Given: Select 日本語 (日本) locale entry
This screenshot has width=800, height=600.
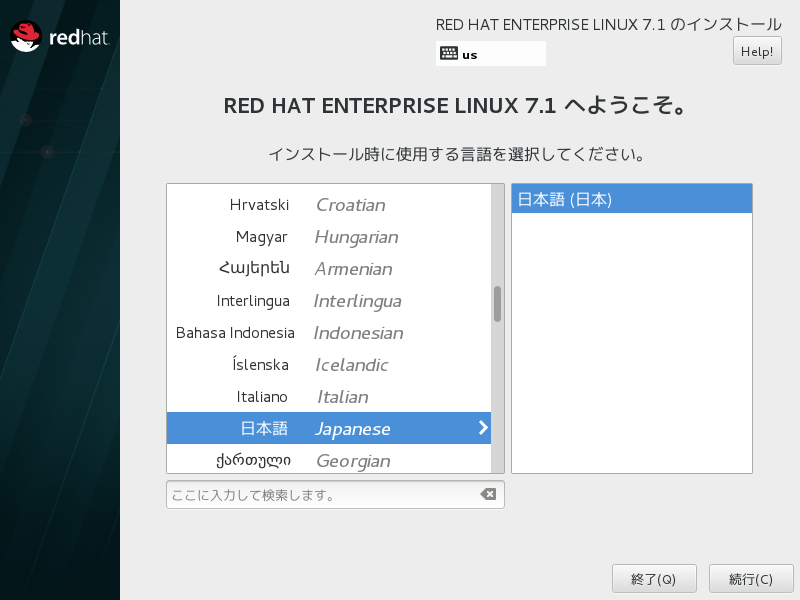Looking at the screenshot, I should pyautogui.click(x=632, y=199).
